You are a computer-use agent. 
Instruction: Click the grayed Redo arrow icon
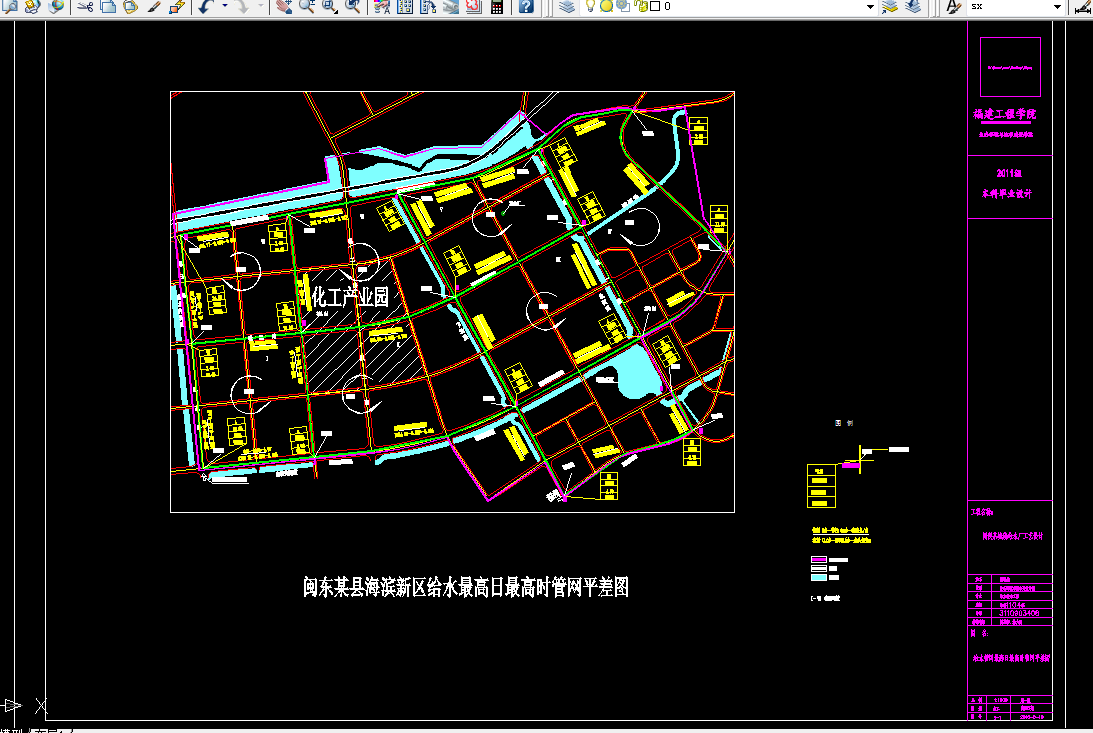coord(242,6)
